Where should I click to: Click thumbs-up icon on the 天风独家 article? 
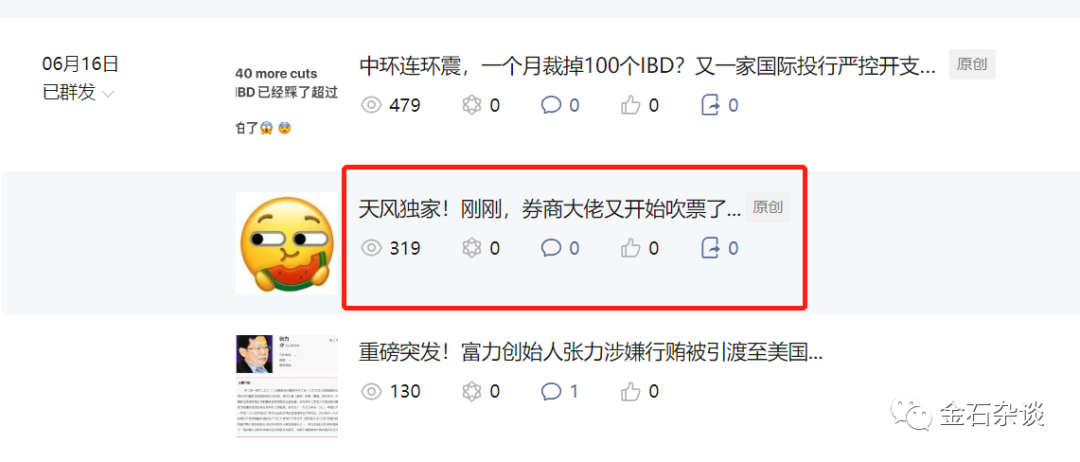click(x=631, y=248)
